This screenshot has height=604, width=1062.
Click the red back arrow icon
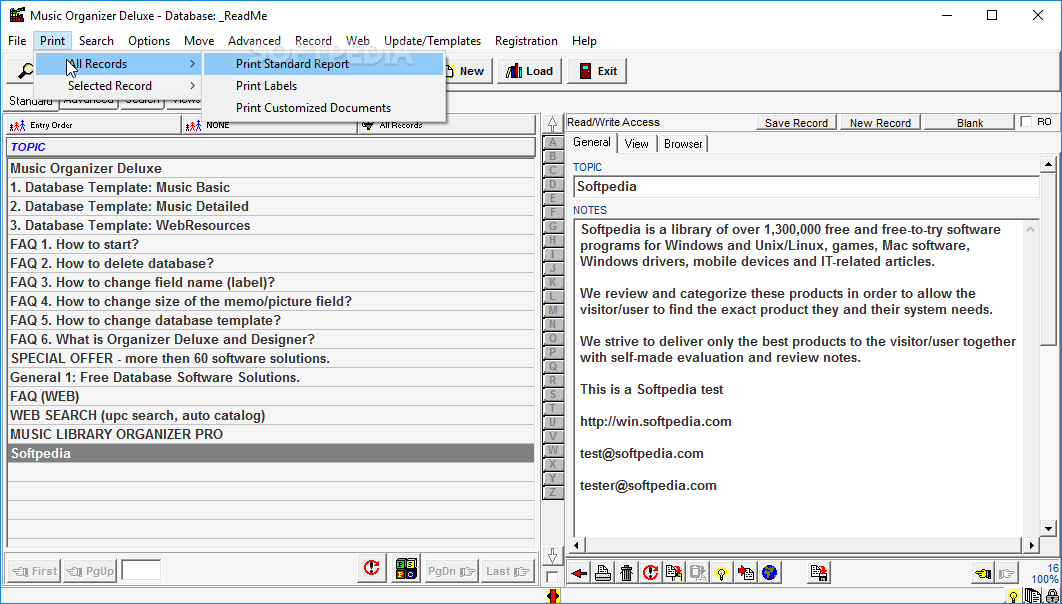coord(579,573)
